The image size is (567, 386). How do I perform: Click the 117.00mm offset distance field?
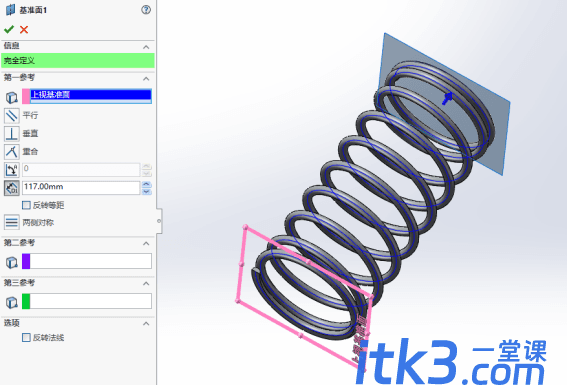tap(81, 187)
